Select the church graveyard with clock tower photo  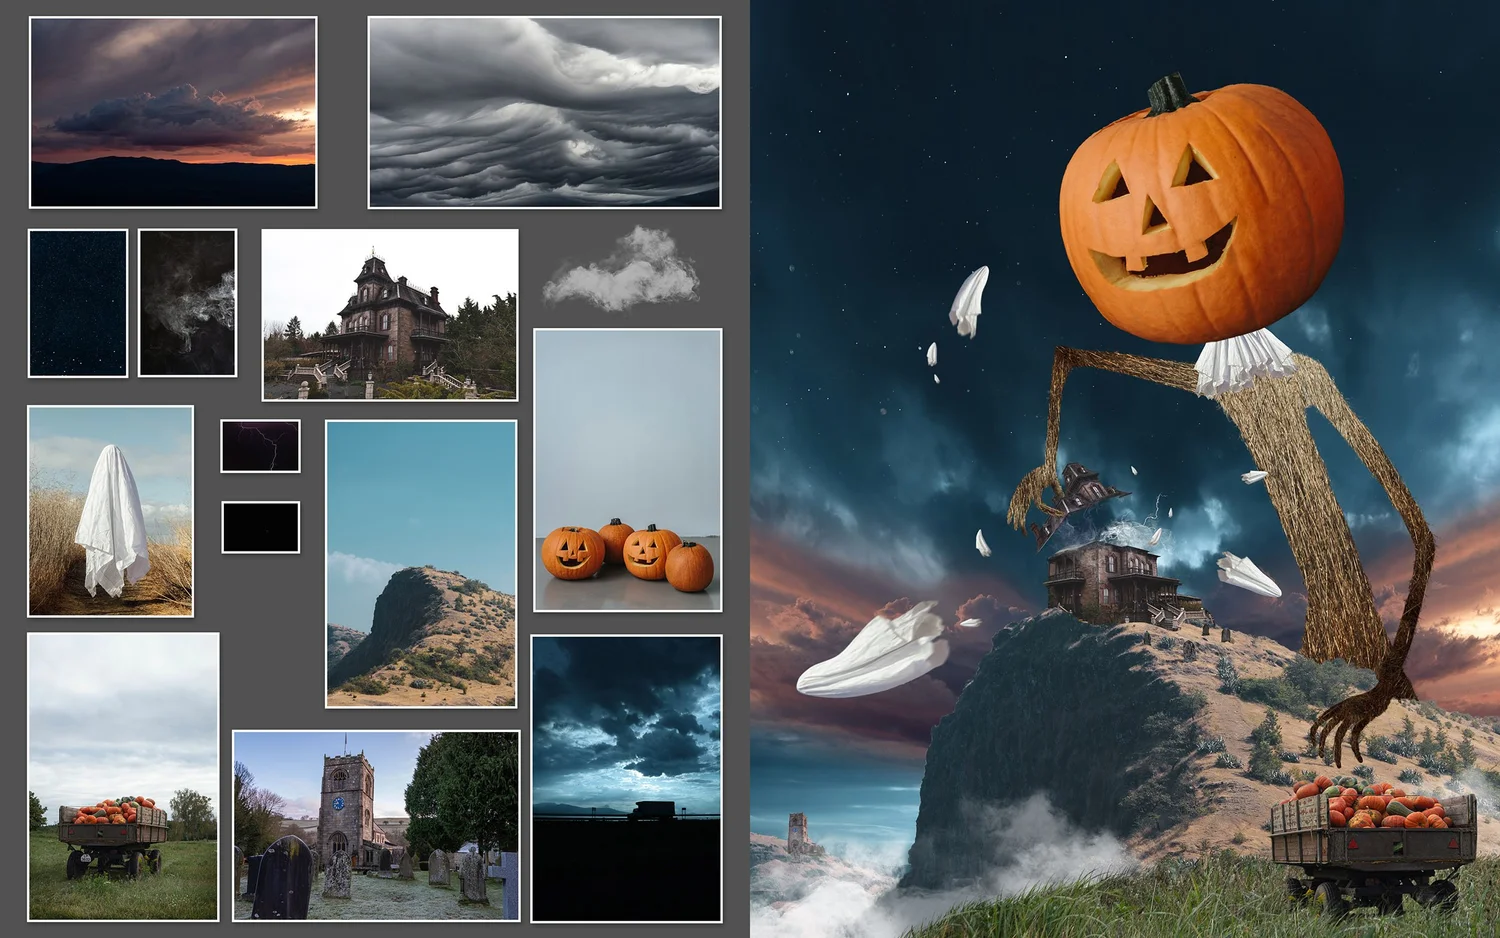coord(375,825)
